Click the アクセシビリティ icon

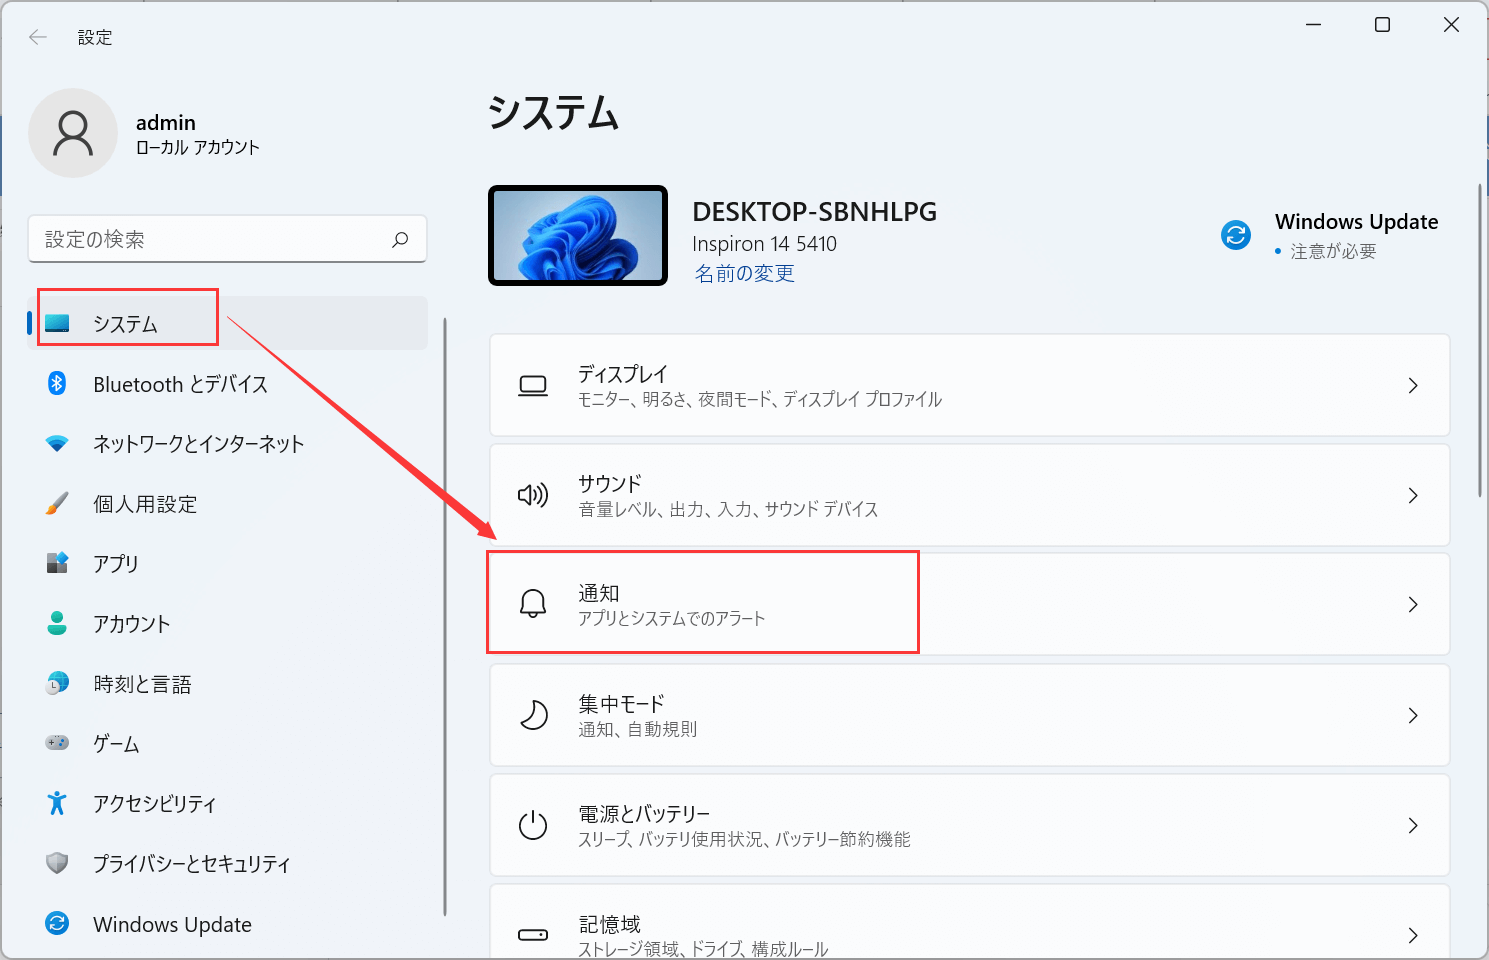[x=57, y=803]
